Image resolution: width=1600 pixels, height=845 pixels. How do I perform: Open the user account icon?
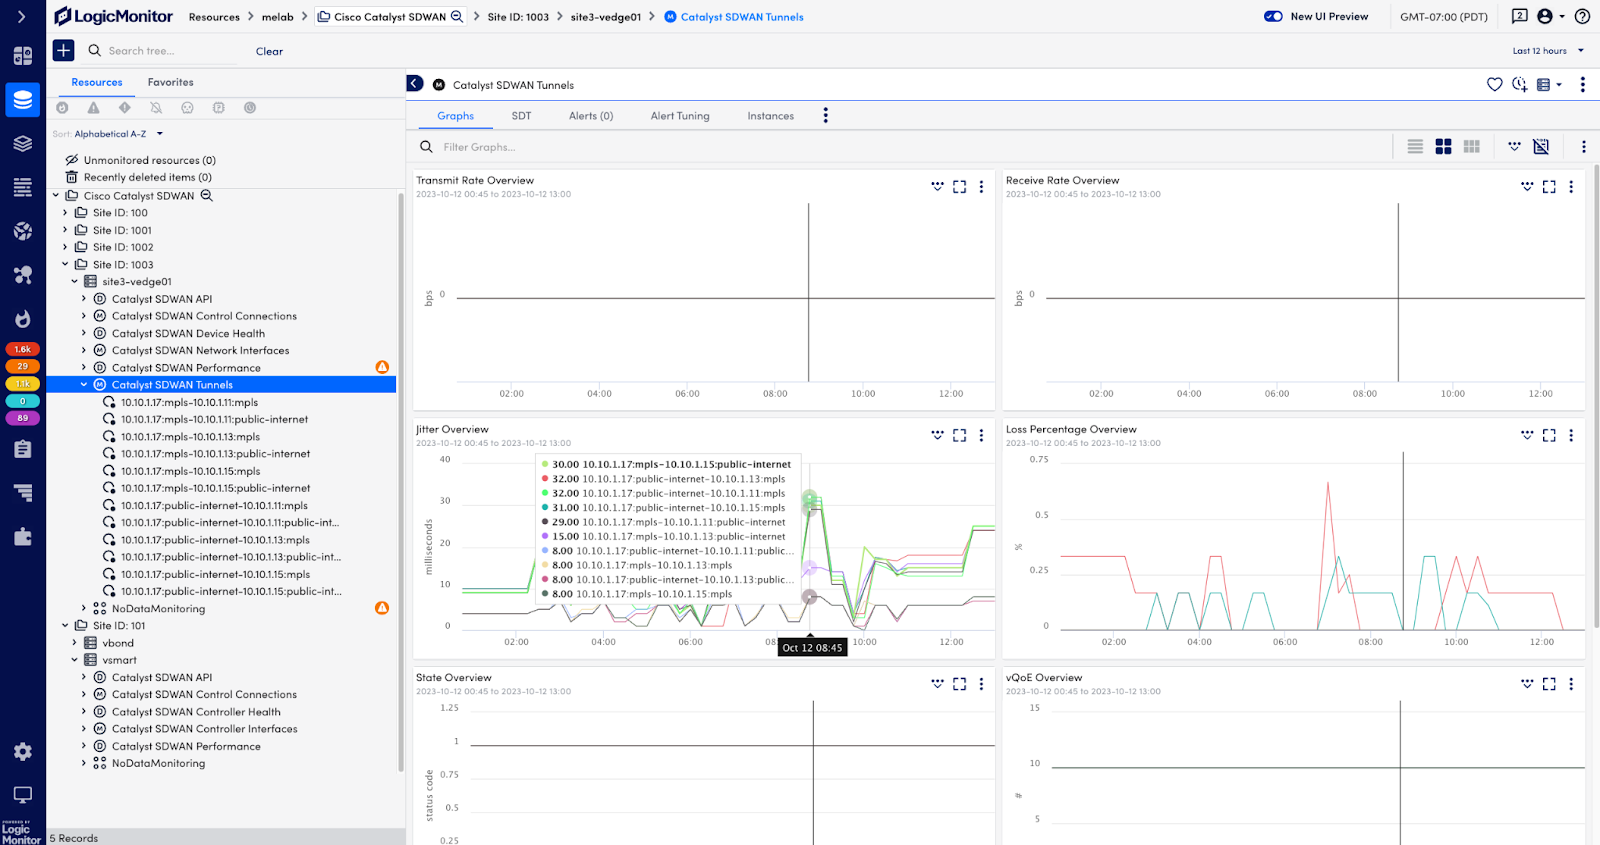pyautogui.click(x=1545, y=16)
